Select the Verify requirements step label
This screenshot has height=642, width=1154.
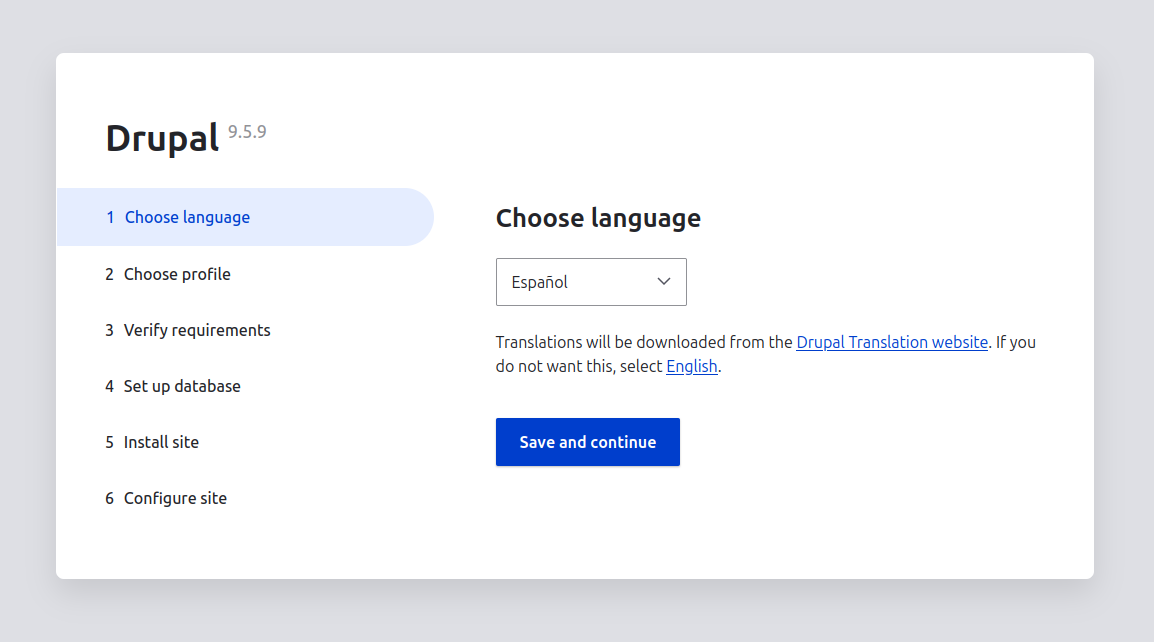[x=197, y=330]
